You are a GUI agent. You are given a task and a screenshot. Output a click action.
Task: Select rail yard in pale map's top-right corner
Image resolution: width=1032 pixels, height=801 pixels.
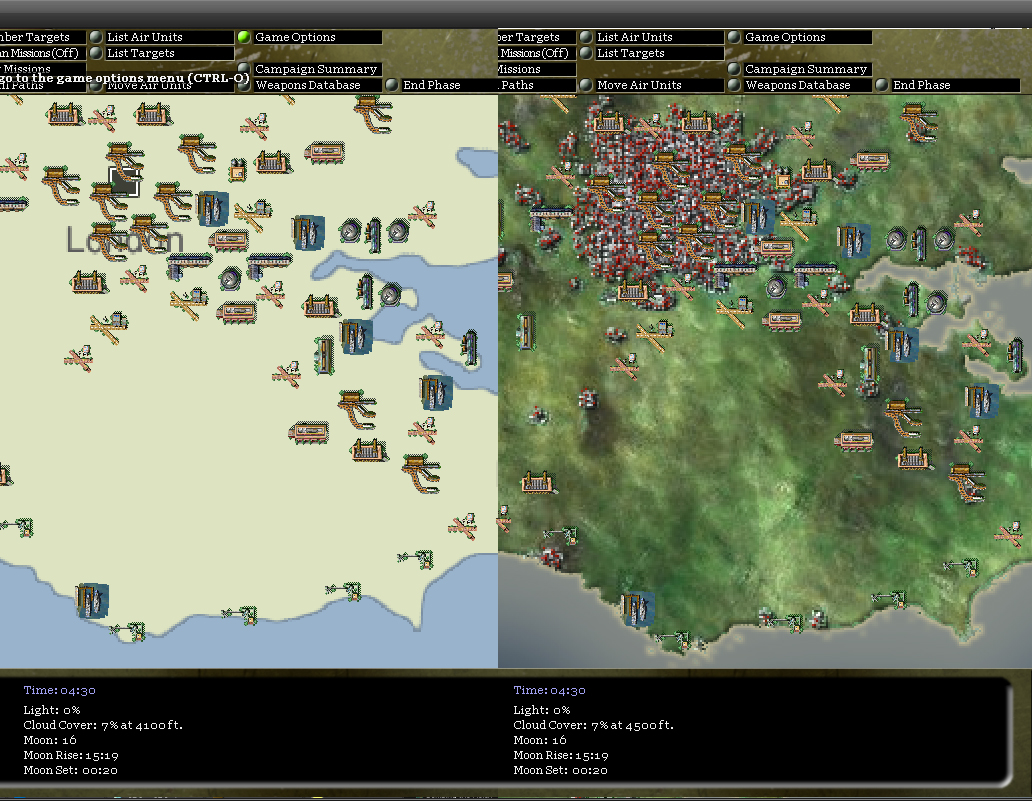tap(374, 113)
